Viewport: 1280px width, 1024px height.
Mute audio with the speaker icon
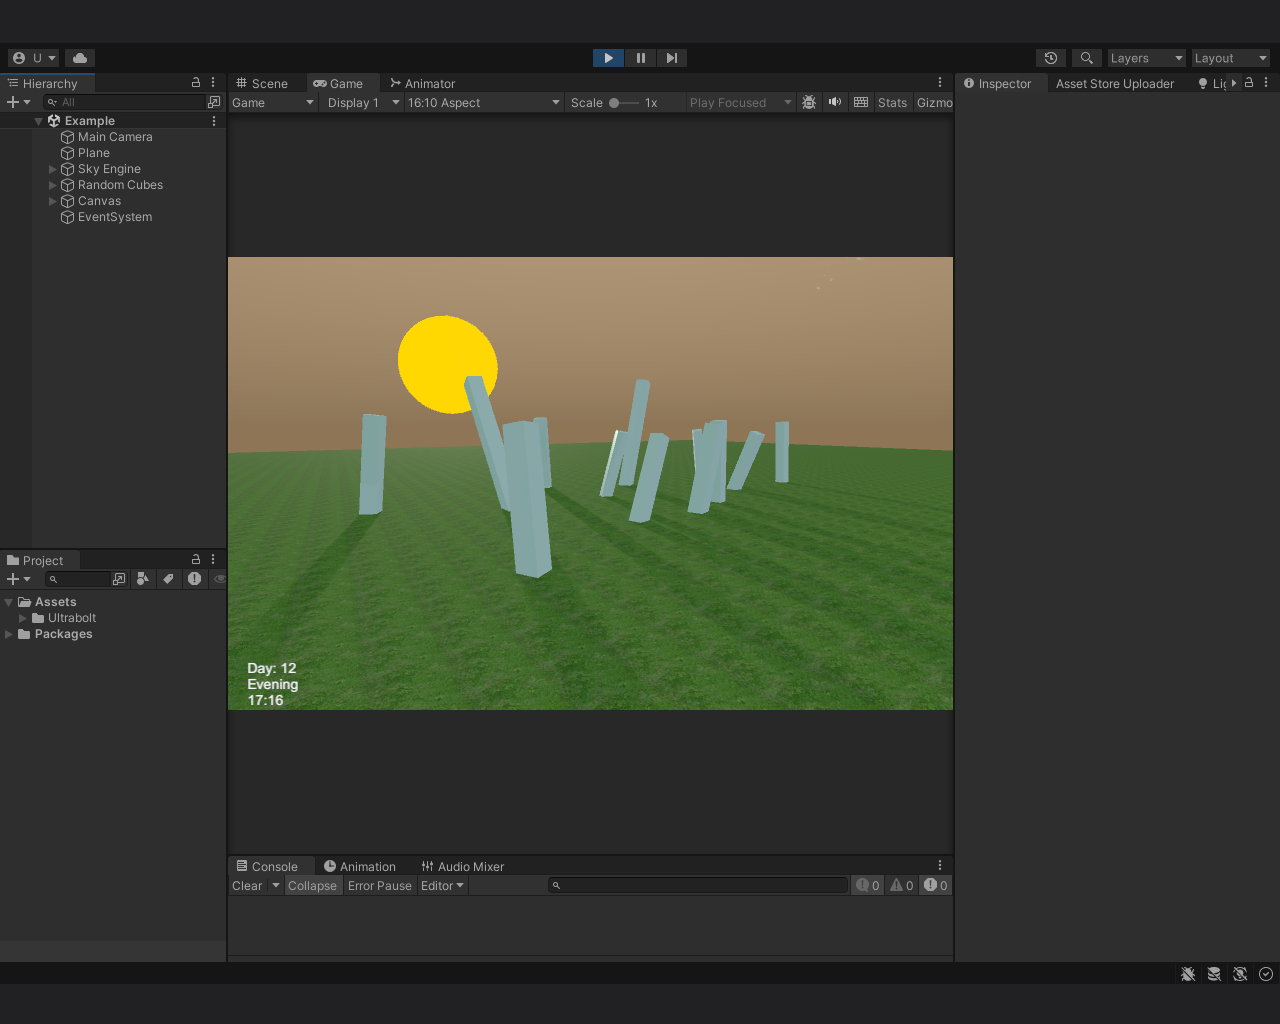835,103
